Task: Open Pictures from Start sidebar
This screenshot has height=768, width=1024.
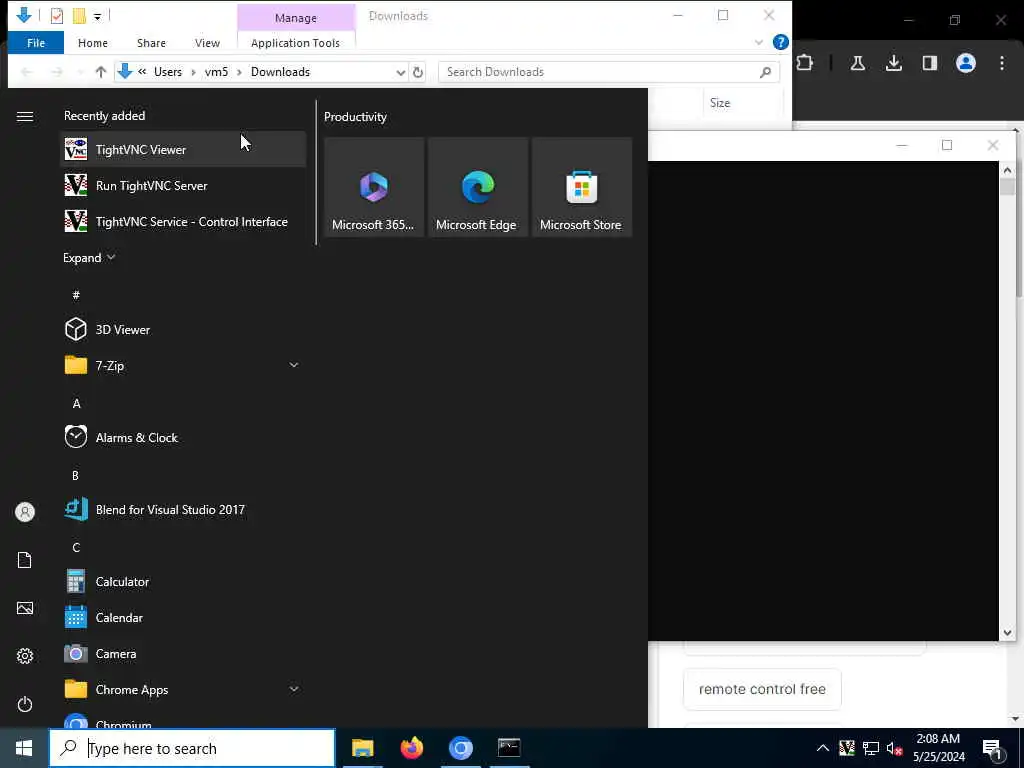Action: 25,608
